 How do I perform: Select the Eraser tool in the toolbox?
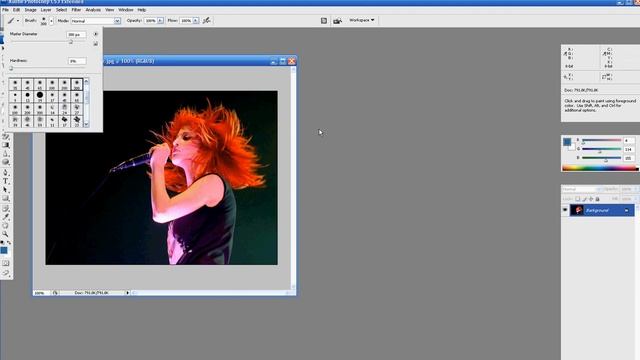click(x=6, y=137)
